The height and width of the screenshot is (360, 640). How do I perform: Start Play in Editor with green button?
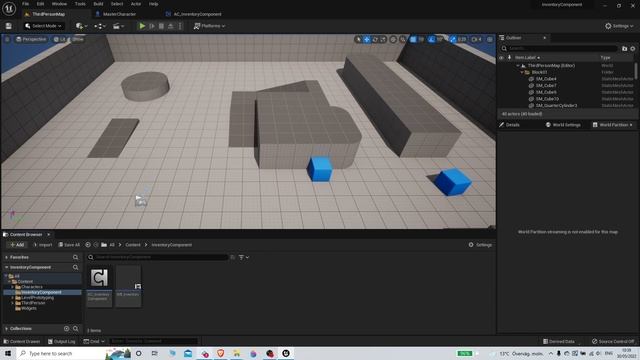(x=142, y=26)
